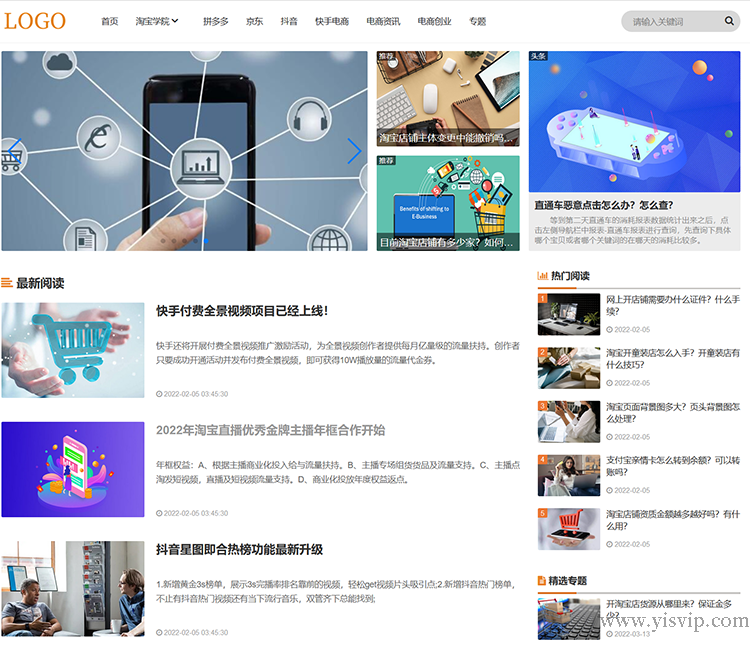
Task: Click the 最新阅读 section list icon
Action: pos(7,283)
